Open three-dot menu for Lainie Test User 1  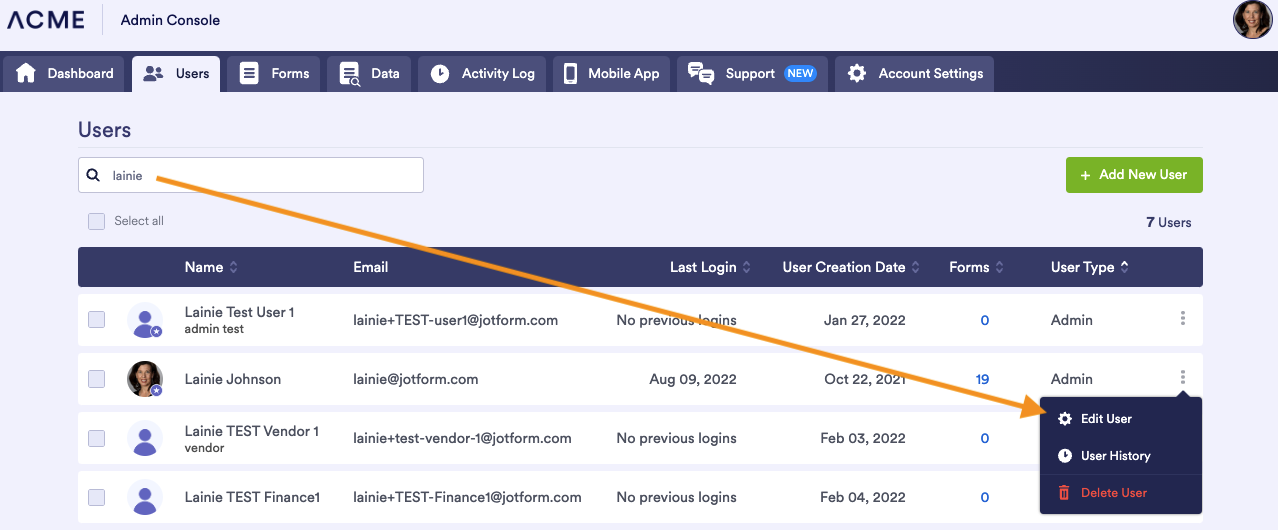point(1183,319)
